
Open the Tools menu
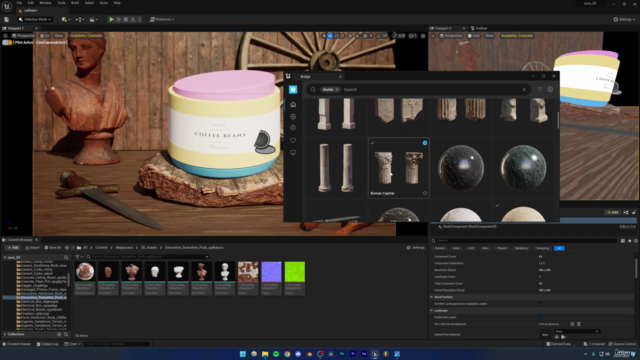[61, 3]
